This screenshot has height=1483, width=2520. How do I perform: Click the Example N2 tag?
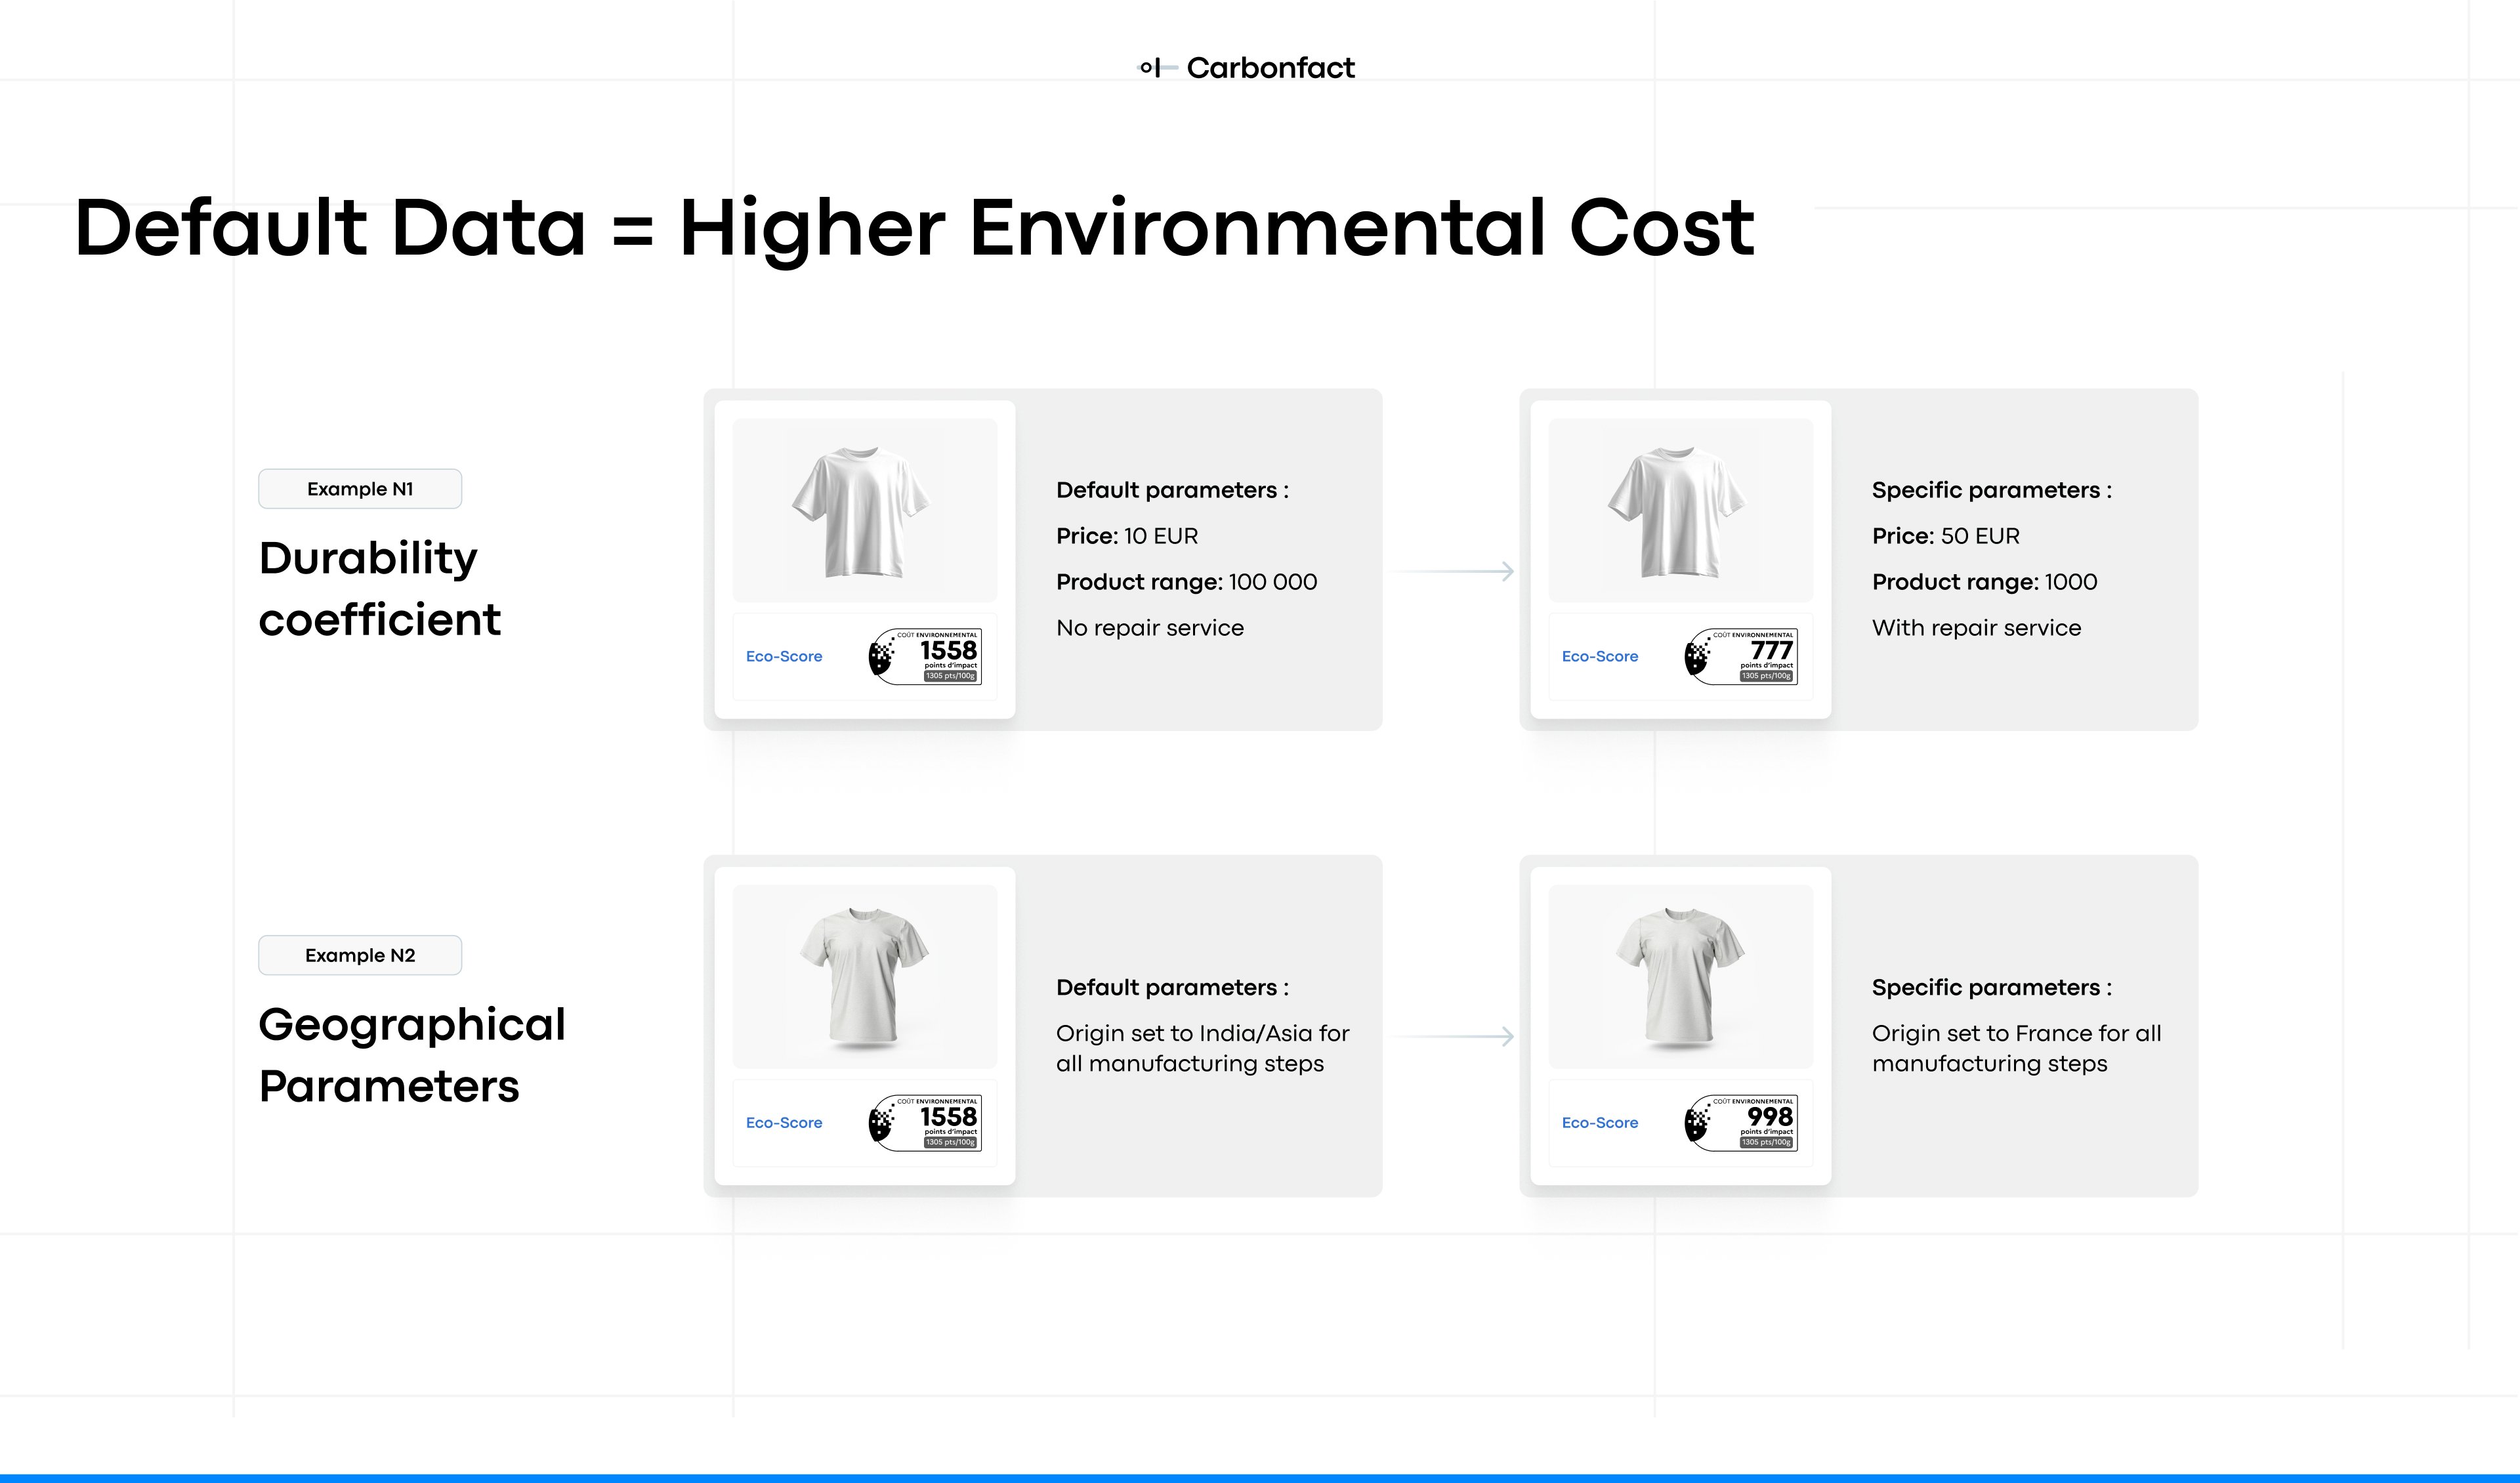click(x=360, y=955)
